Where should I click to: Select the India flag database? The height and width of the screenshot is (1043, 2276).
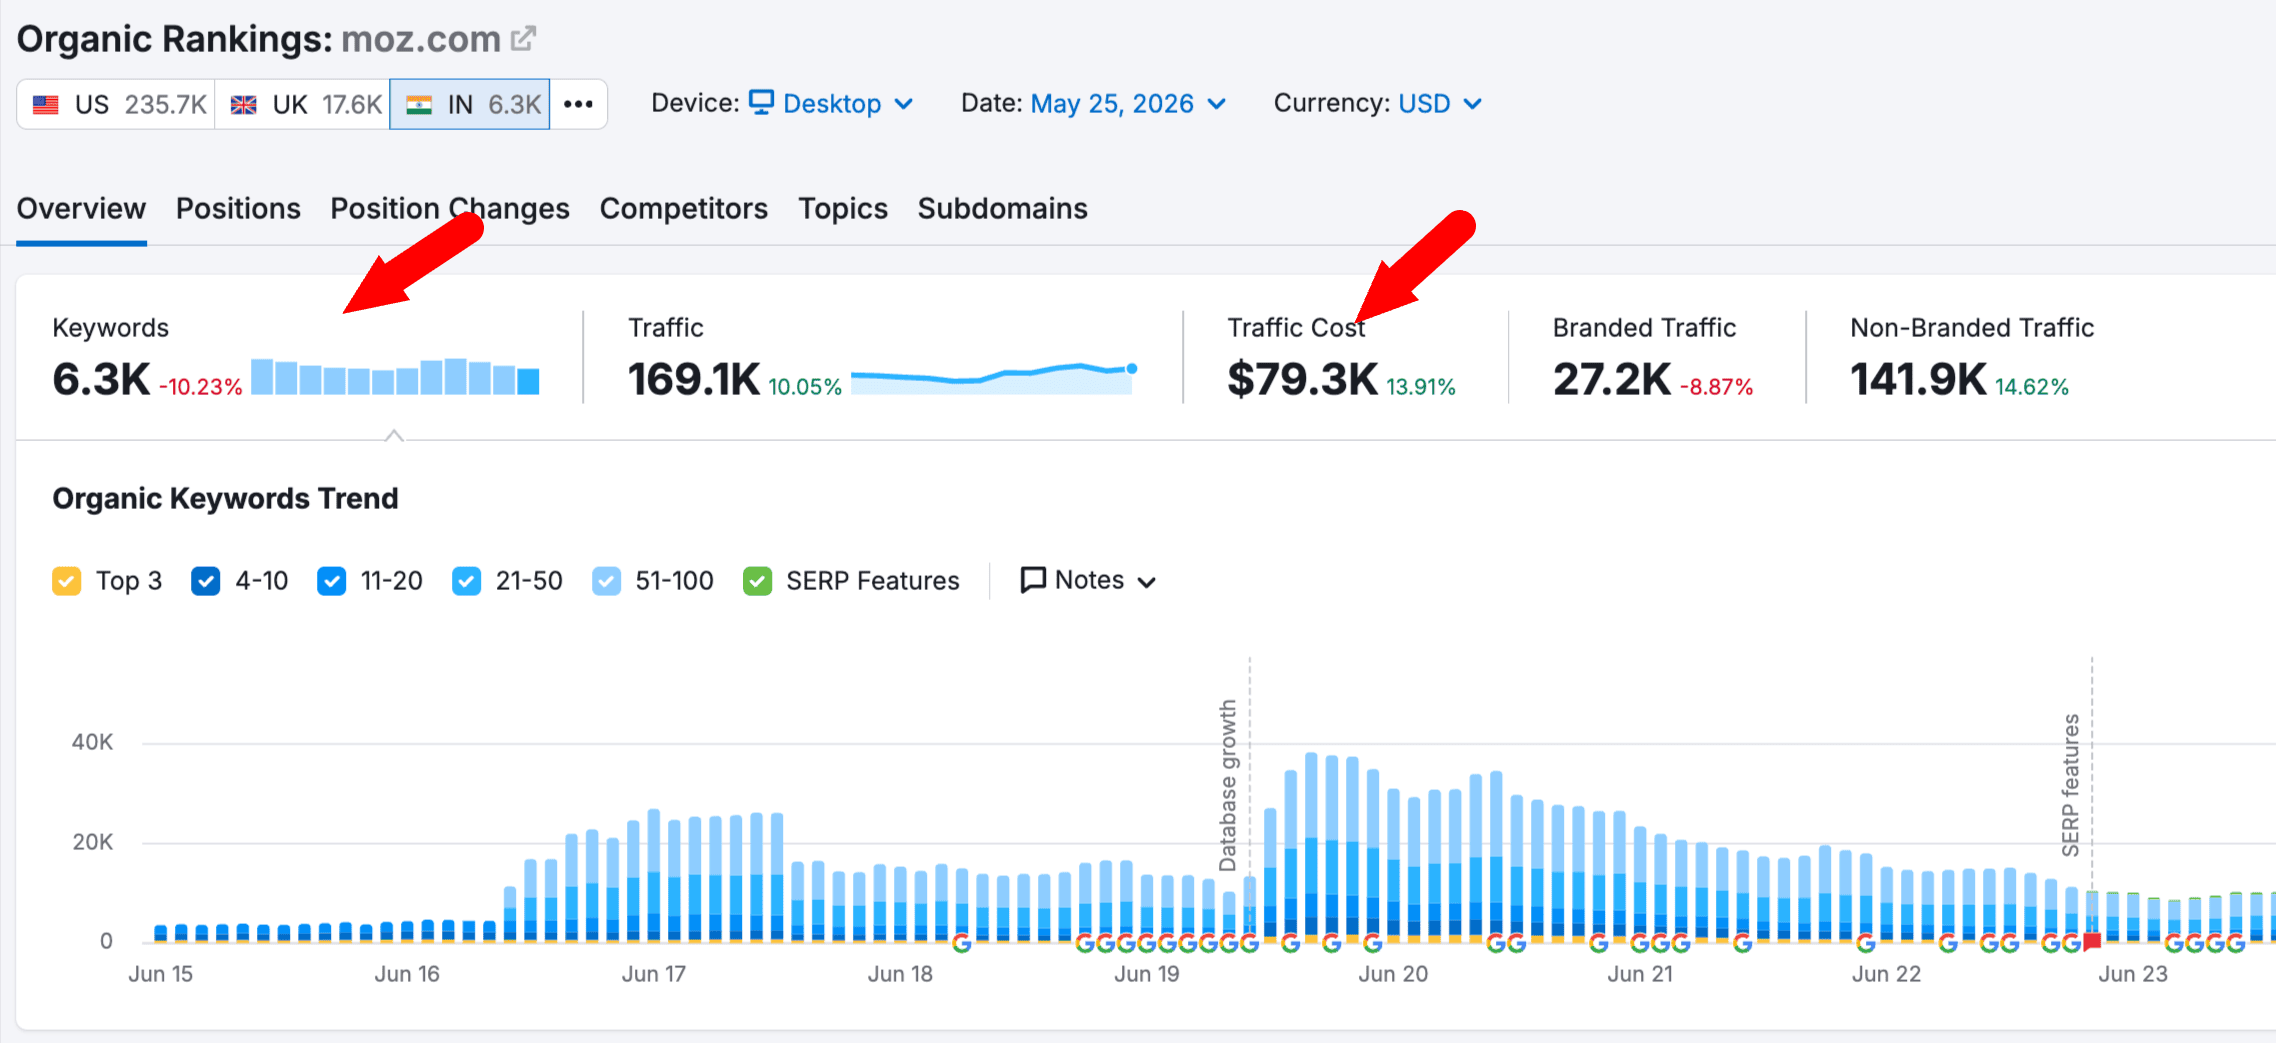pos(469,104)
